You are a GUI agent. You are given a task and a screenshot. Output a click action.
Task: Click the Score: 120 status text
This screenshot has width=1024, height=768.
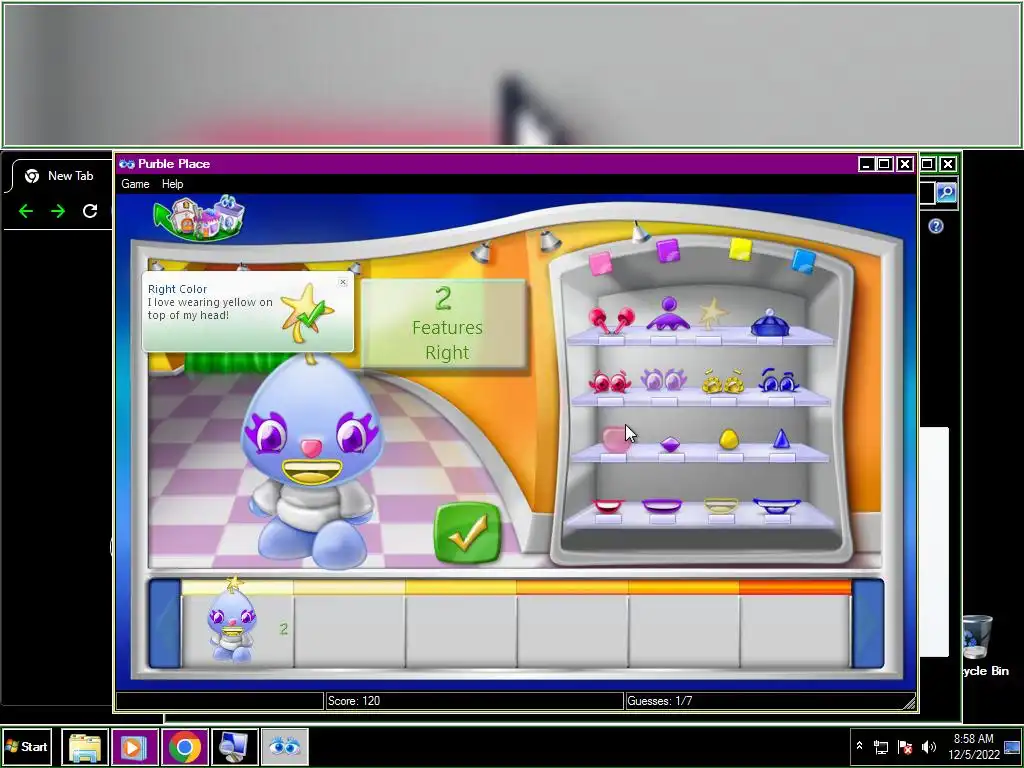coord(353,701)
